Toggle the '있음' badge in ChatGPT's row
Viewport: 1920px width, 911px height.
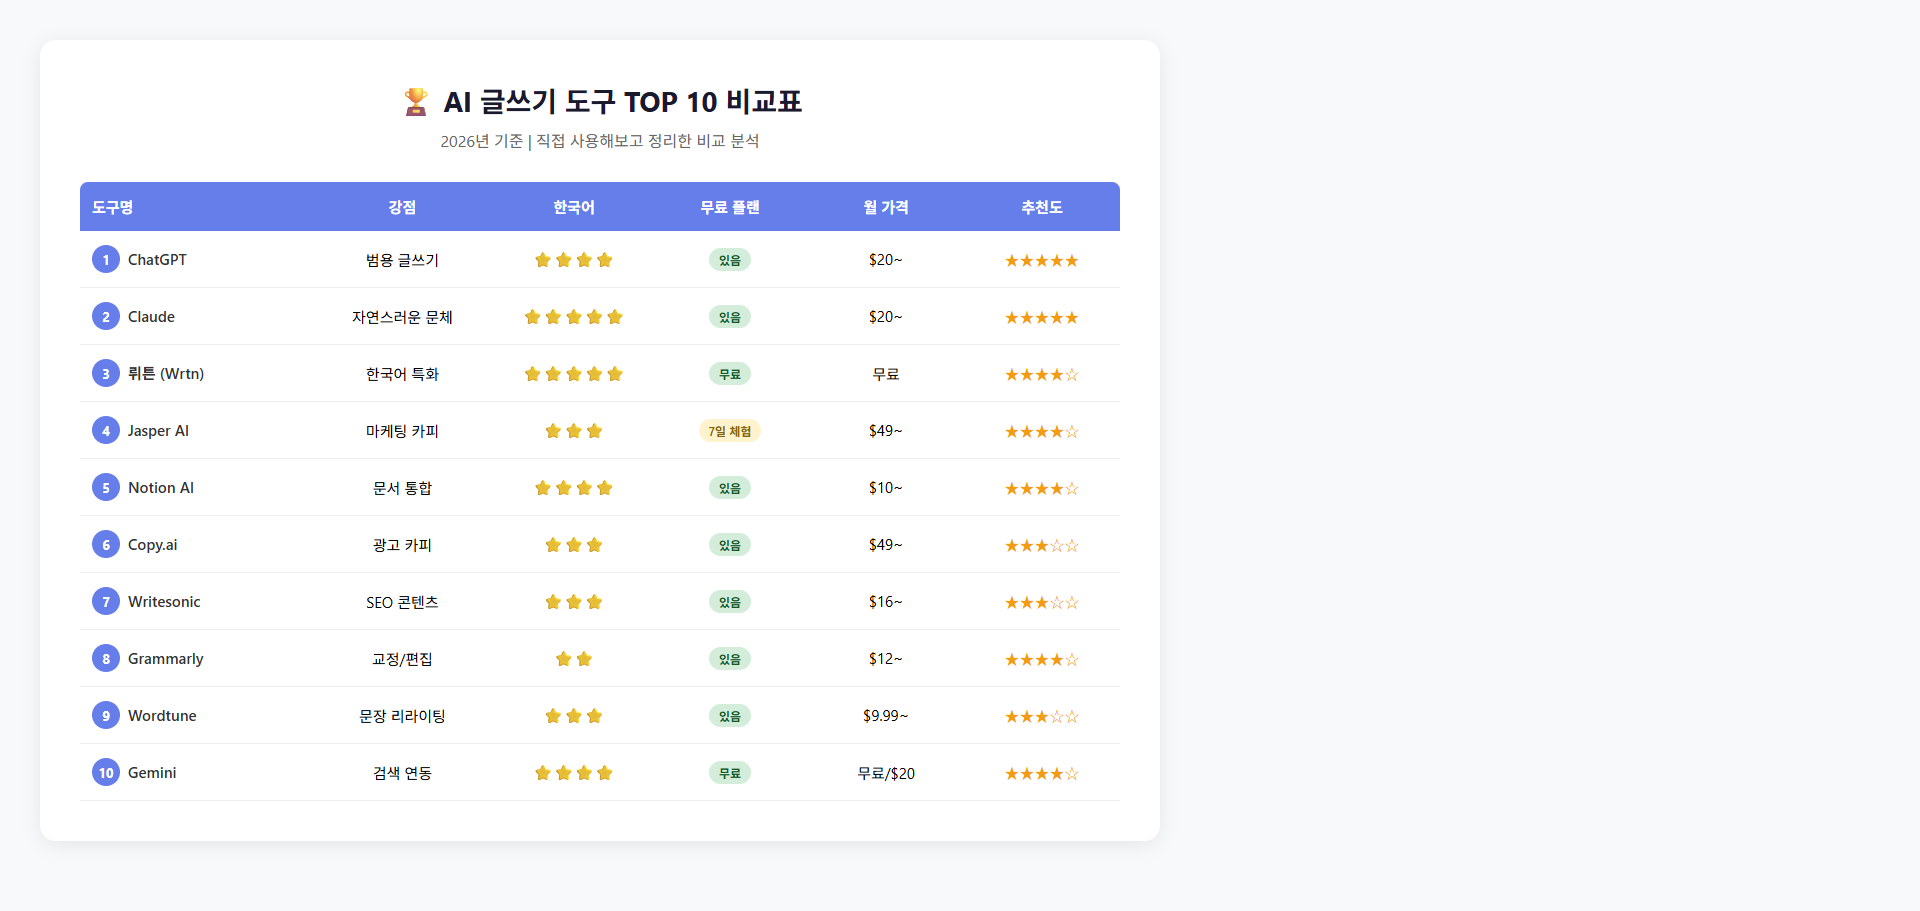729,259
